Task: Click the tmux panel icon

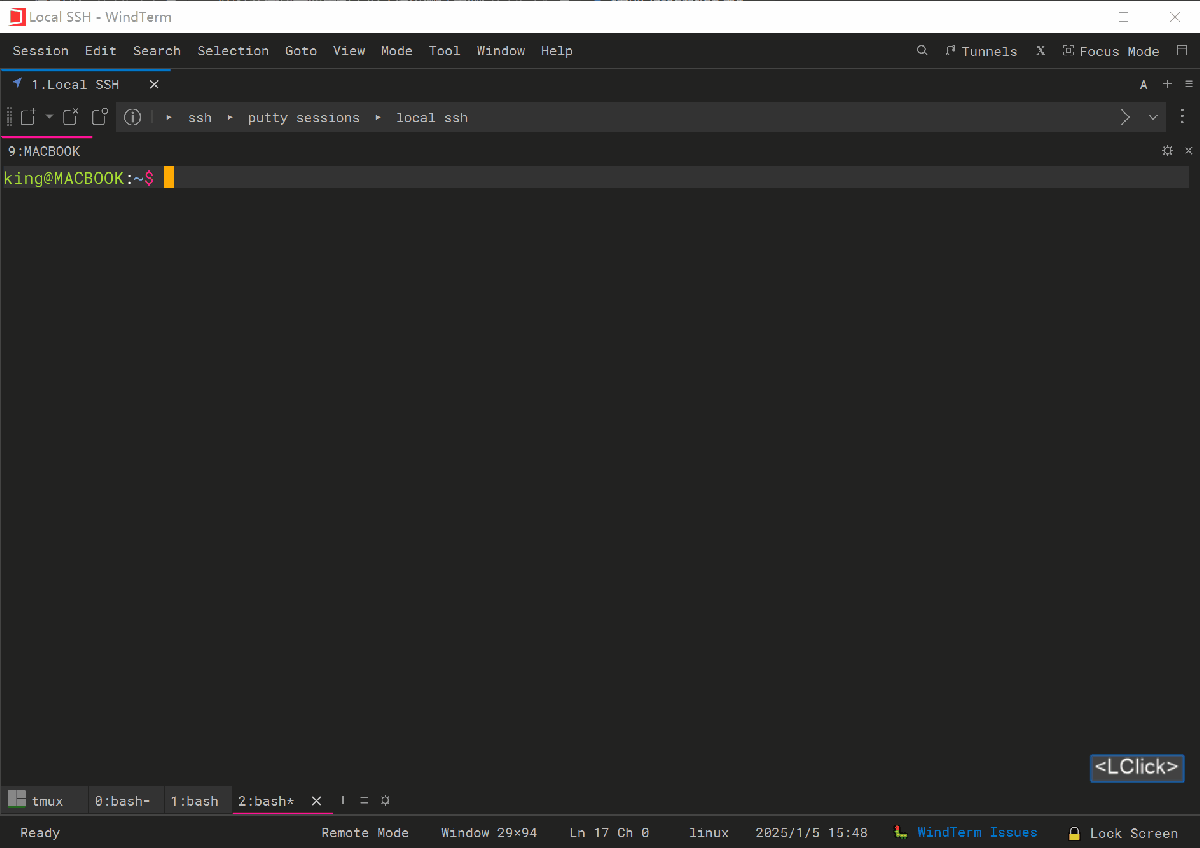Action: tap(16, 799)
